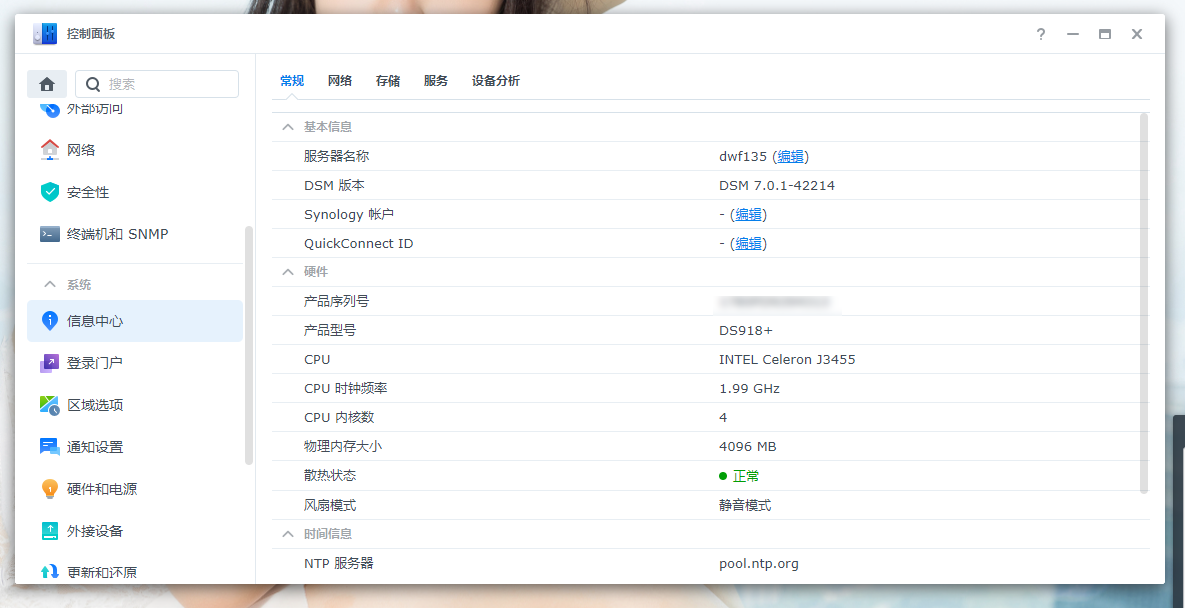This screenshot has width=1185, height=608.
Task: Open Security (安全性) shield icon
Action: [x=49, y=192]
